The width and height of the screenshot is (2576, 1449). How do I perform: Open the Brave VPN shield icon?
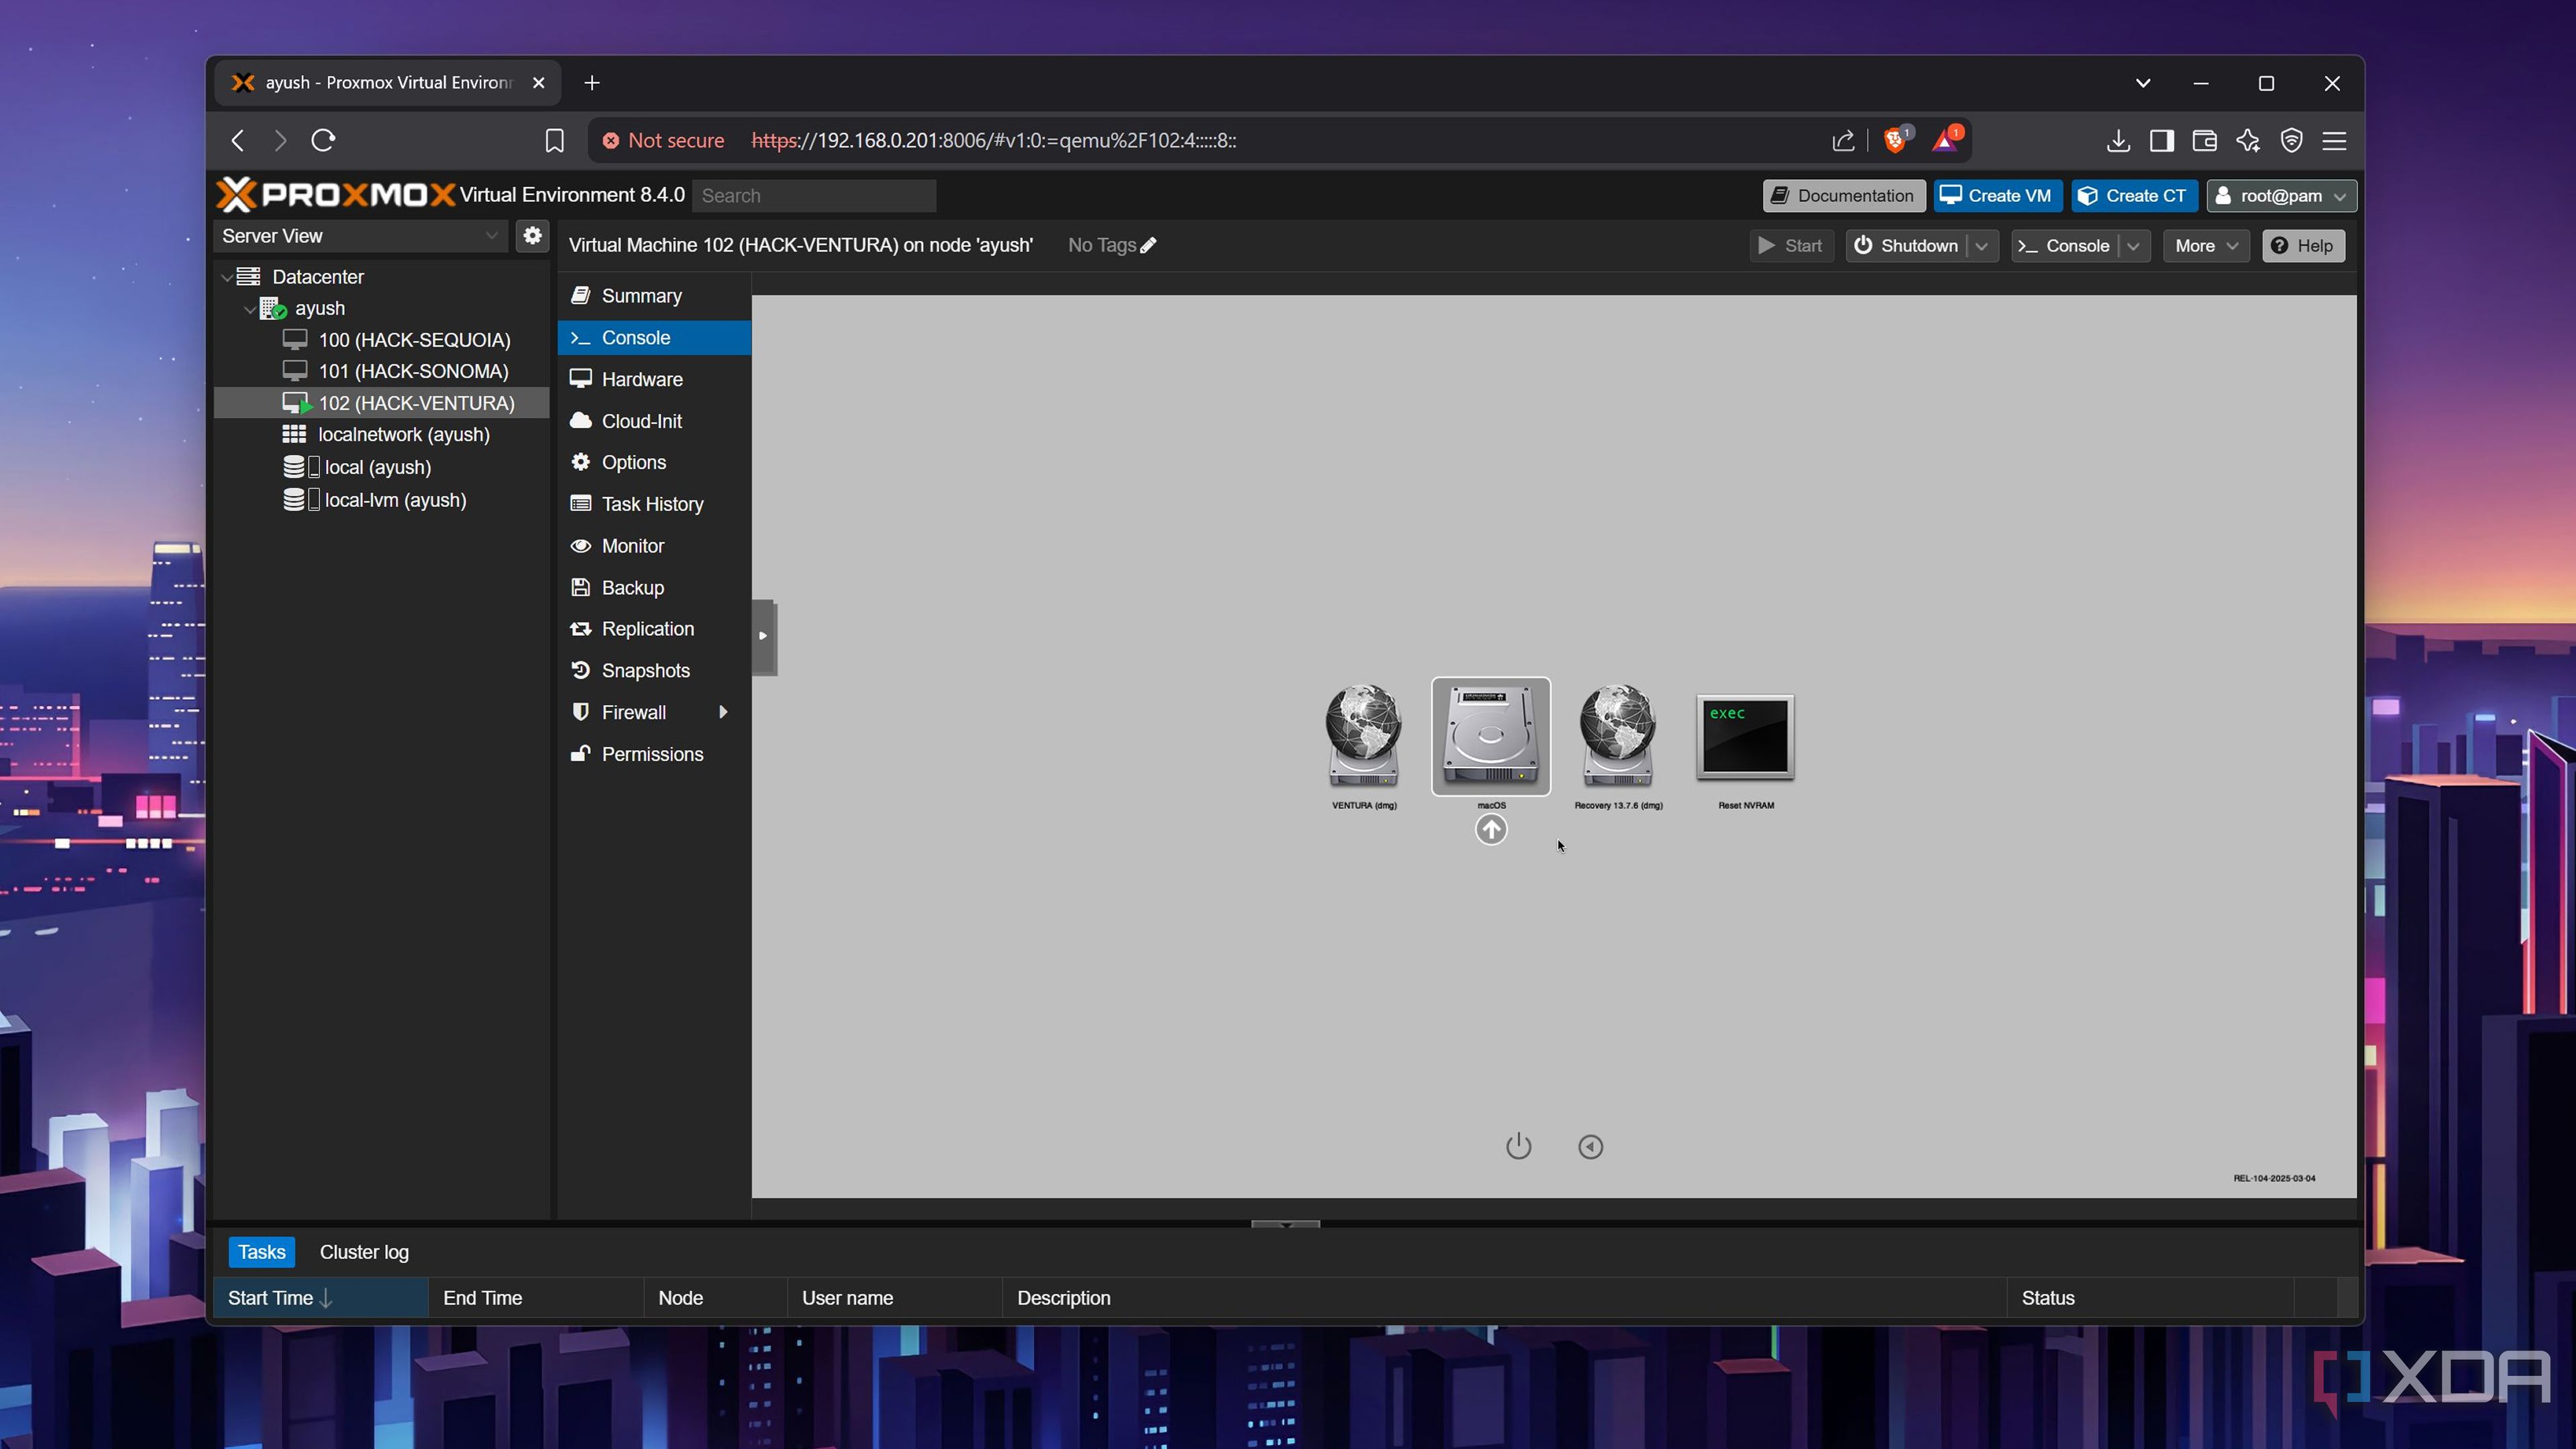click(2291, 140)
